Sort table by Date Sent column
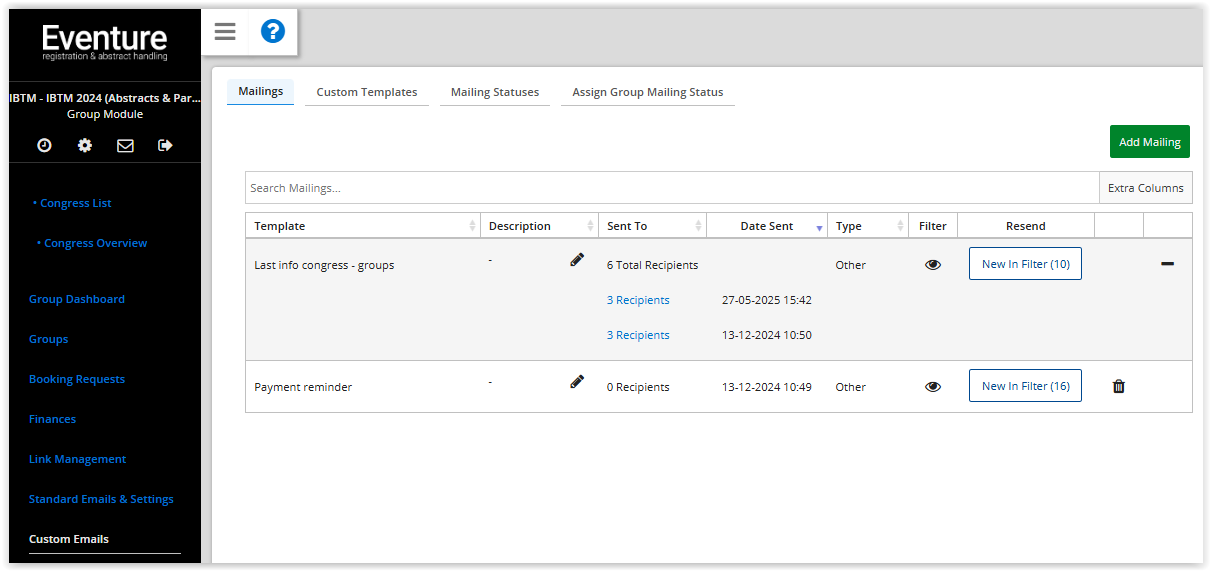The width and height of the screenshot is (1211, 571). [767, 226]
